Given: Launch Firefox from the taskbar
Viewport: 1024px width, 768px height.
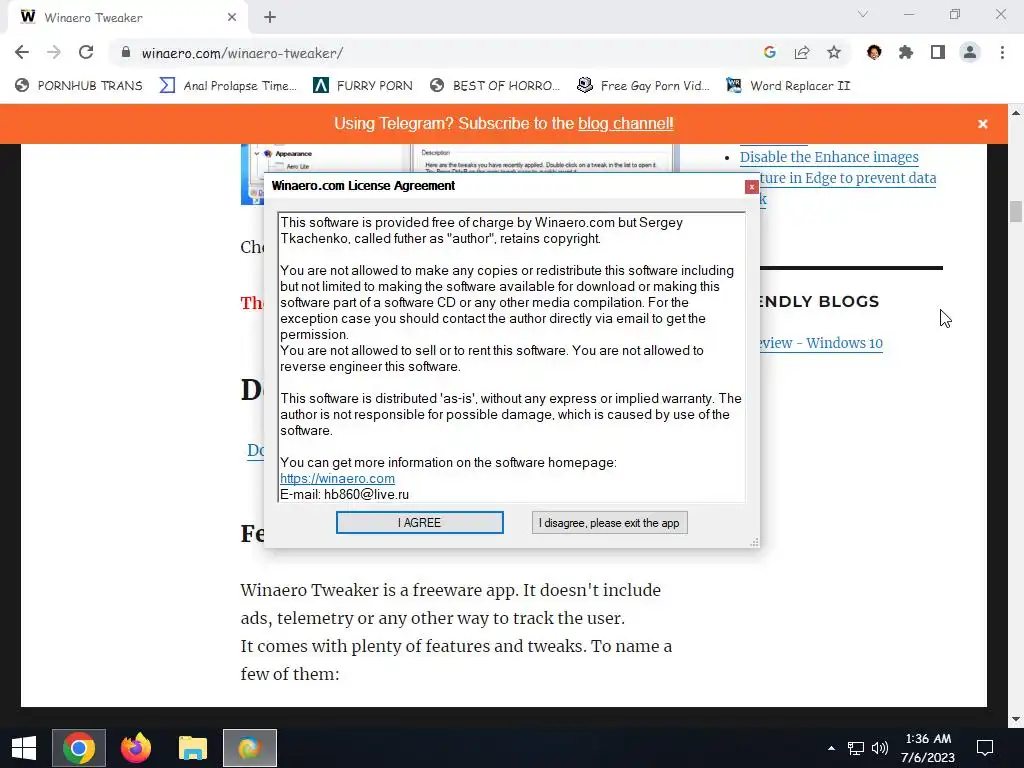Looking at the screenshot, I should click(136, 748).
